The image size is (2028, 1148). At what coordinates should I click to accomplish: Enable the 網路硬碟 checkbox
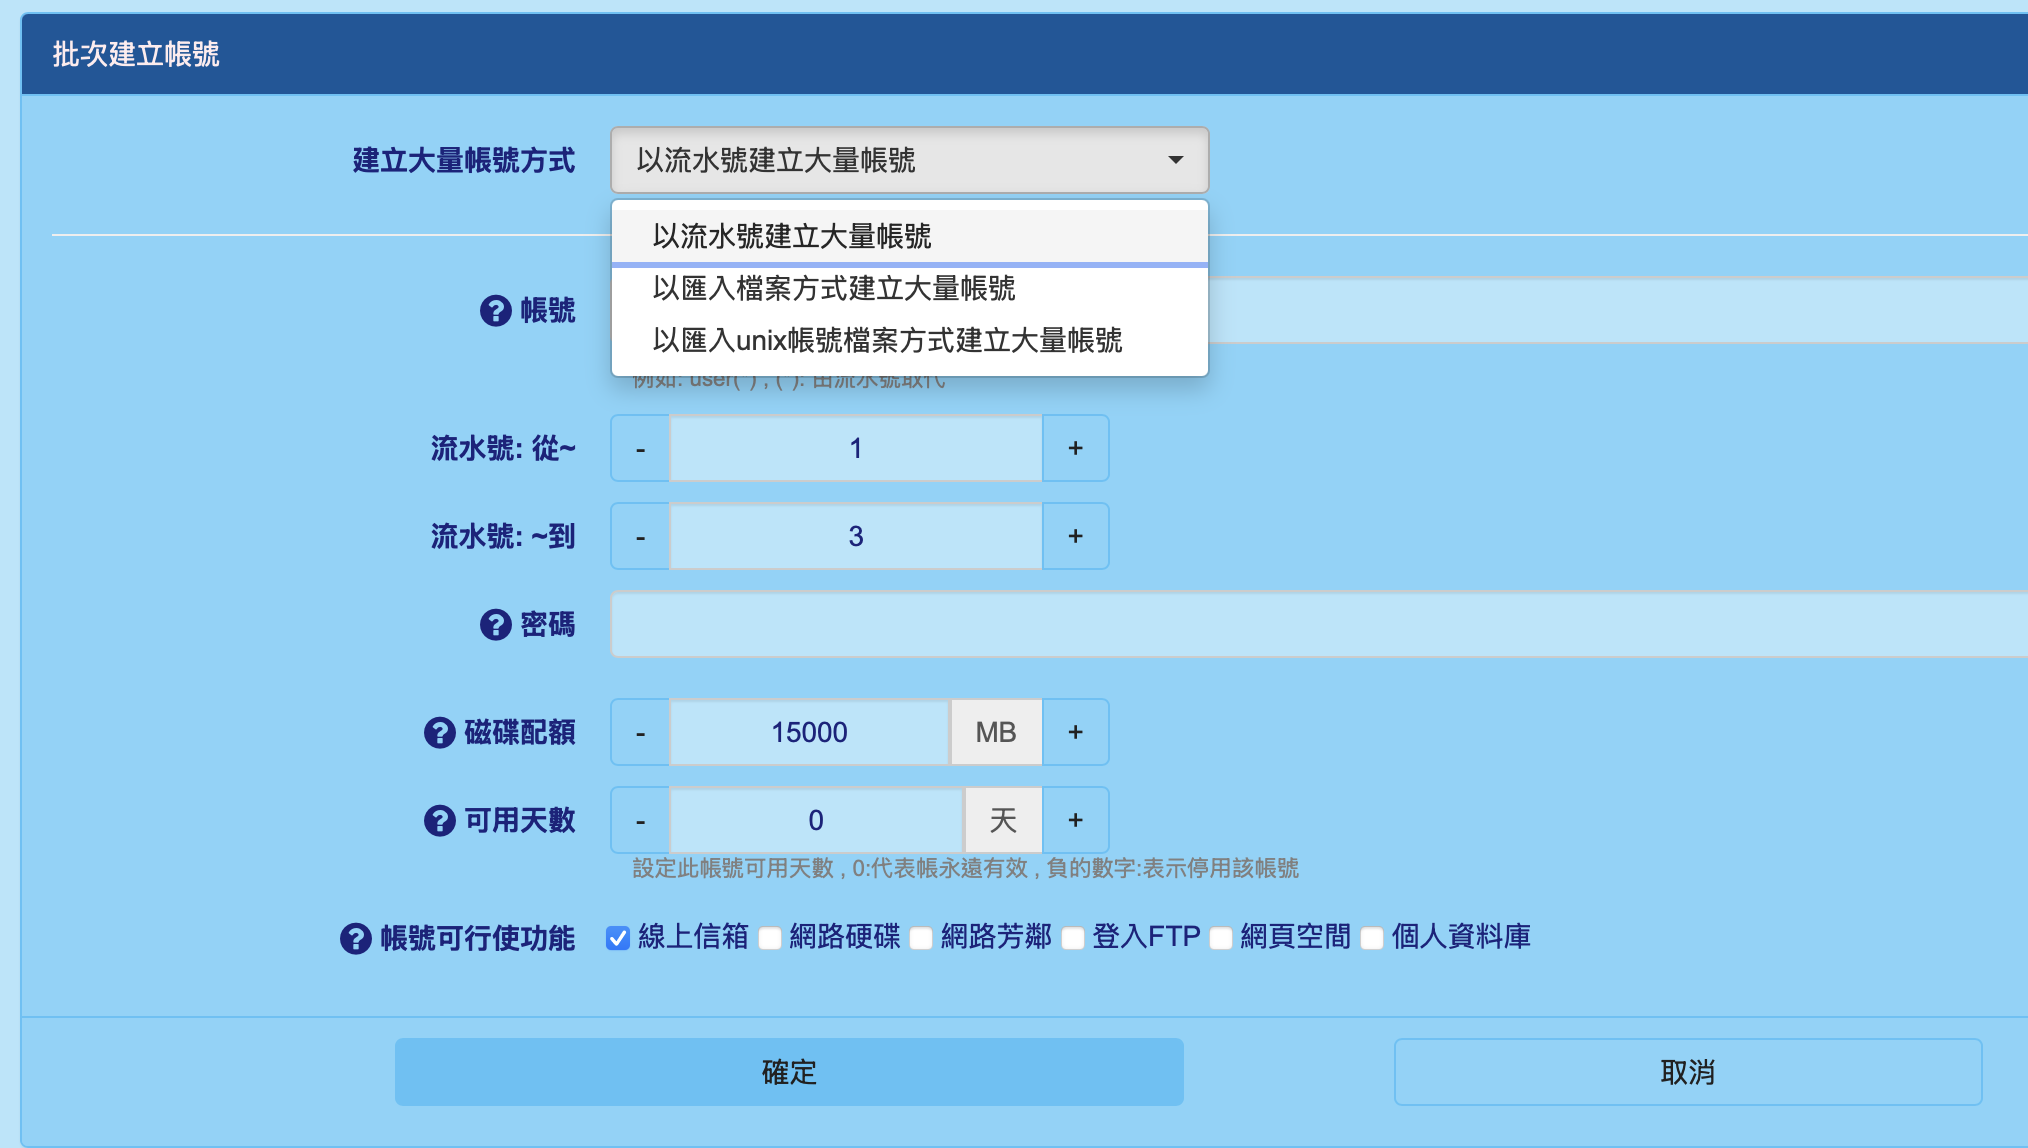(x=770, y=938)
